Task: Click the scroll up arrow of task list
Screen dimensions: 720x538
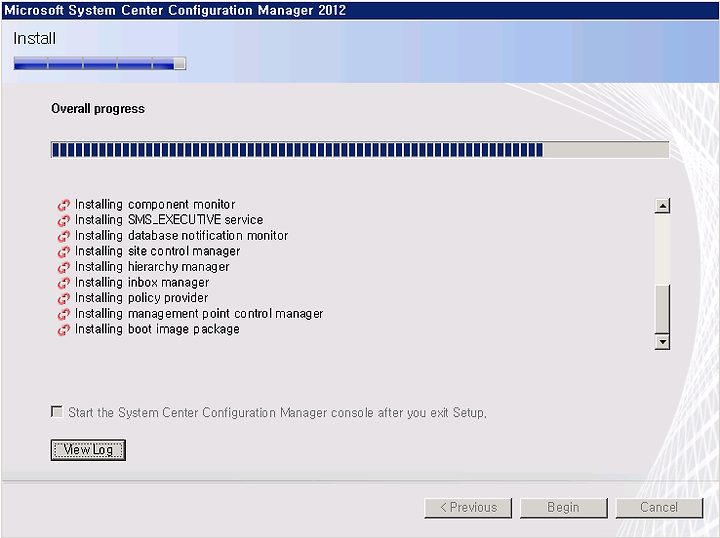Action: coord(662,206)
